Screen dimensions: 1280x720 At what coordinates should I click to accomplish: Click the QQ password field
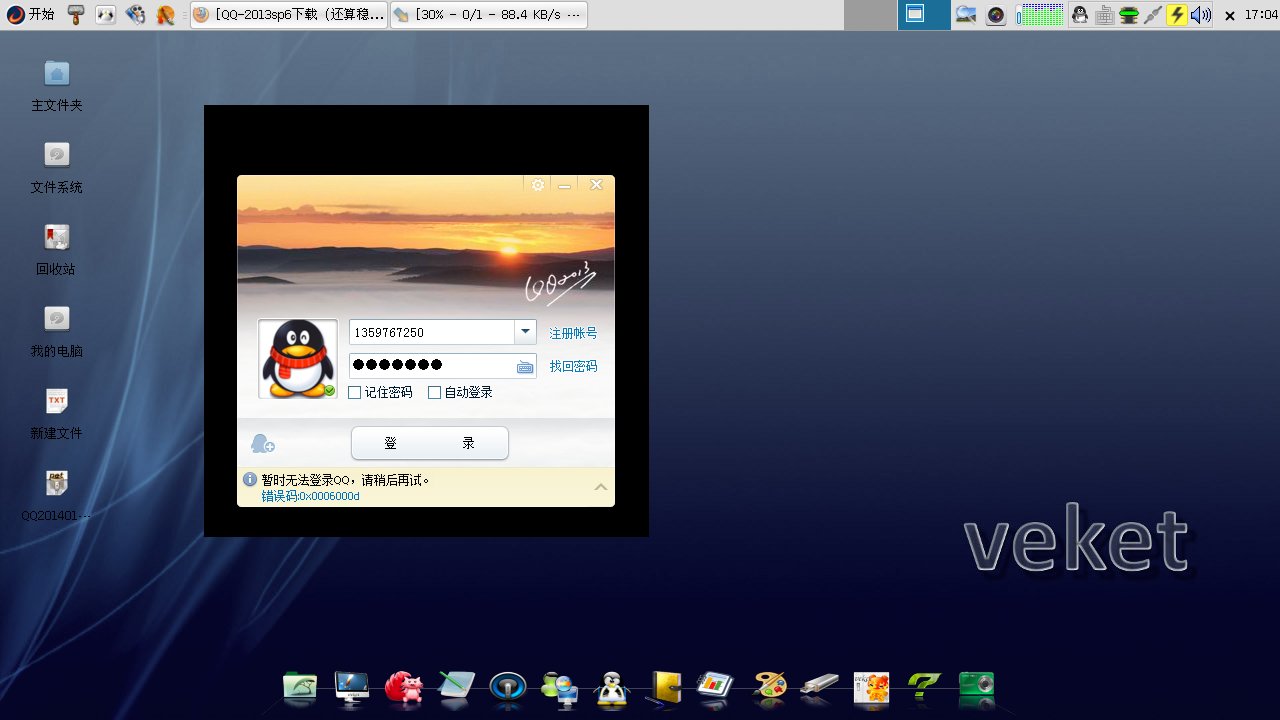(443, 366)
